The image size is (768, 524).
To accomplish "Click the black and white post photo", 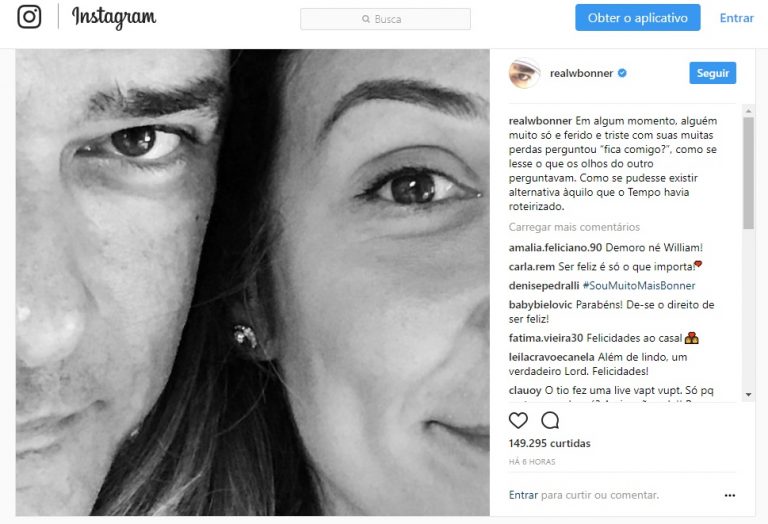I will (252, 282).
